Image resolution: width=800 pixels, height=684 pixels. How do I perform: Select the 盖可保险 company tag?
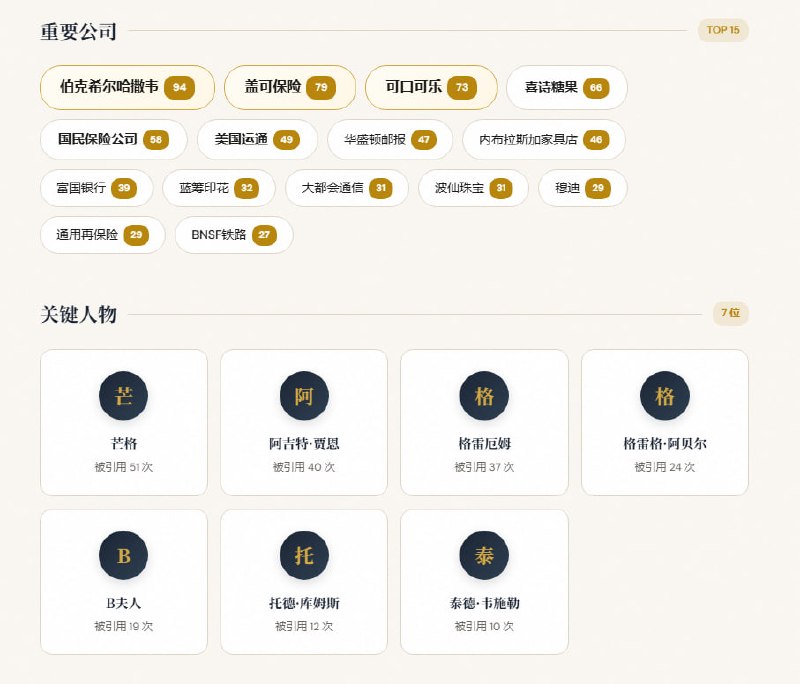(289, 87)
